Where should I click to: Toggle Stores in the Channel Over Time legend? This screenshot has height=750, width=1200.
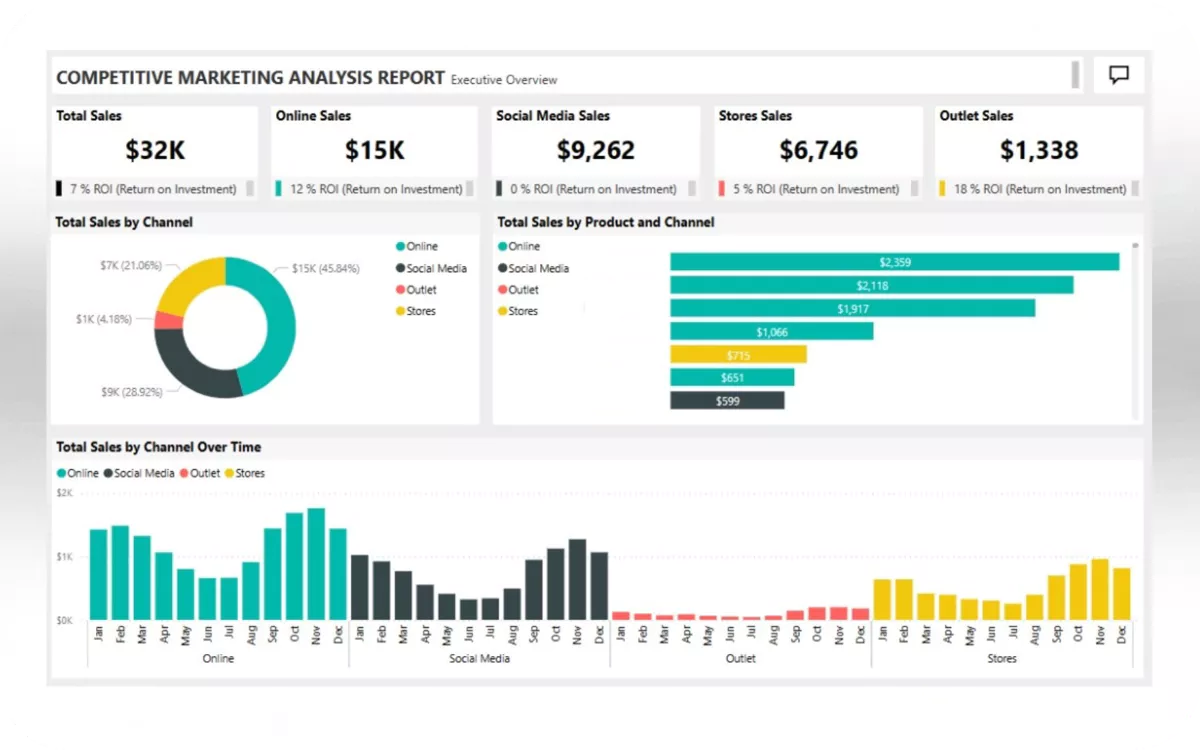tap(249, 473)
